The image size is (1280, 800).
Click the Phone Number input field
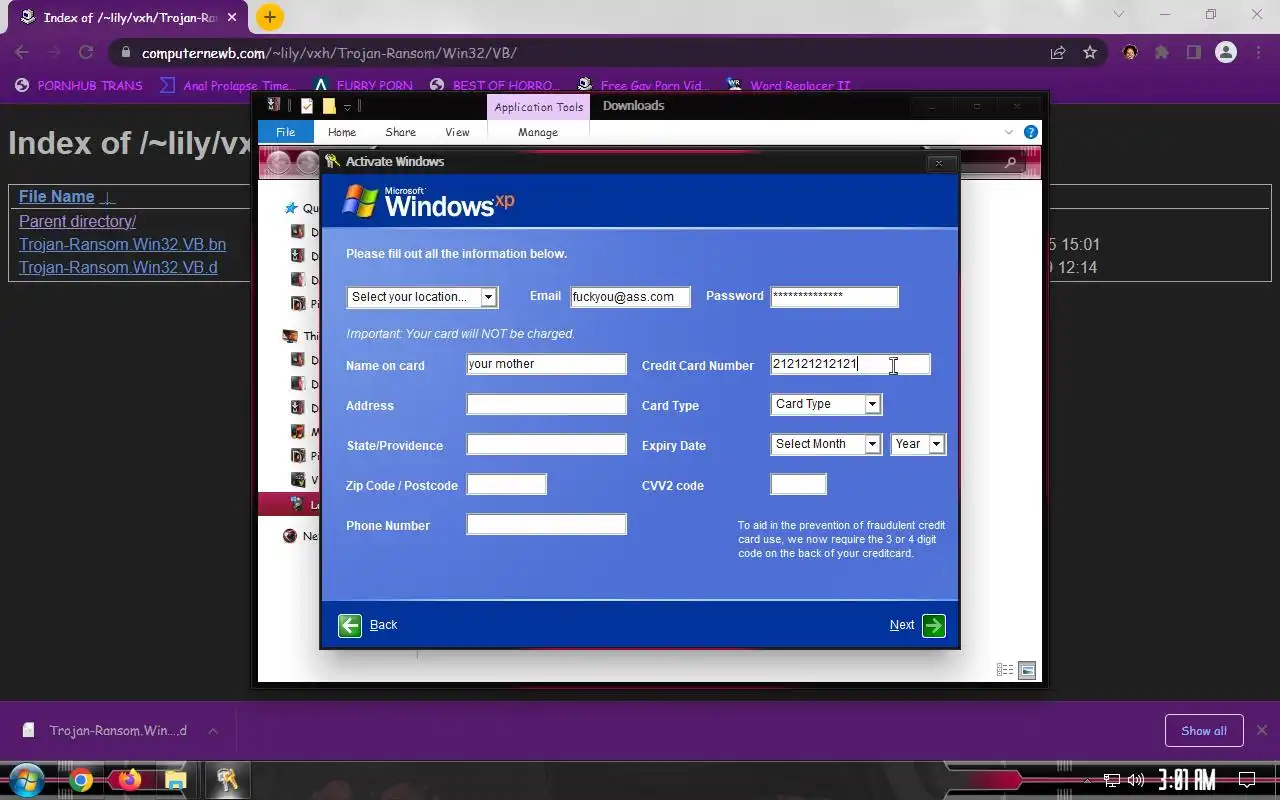[546, 524]
